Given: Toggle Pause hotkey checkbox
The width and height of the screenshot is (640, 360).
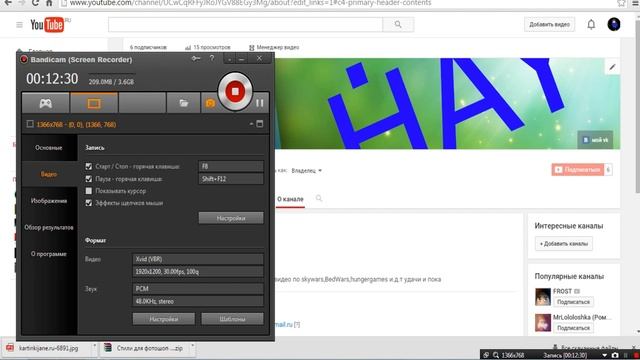Looking at the screenshot, I should 89,179.
